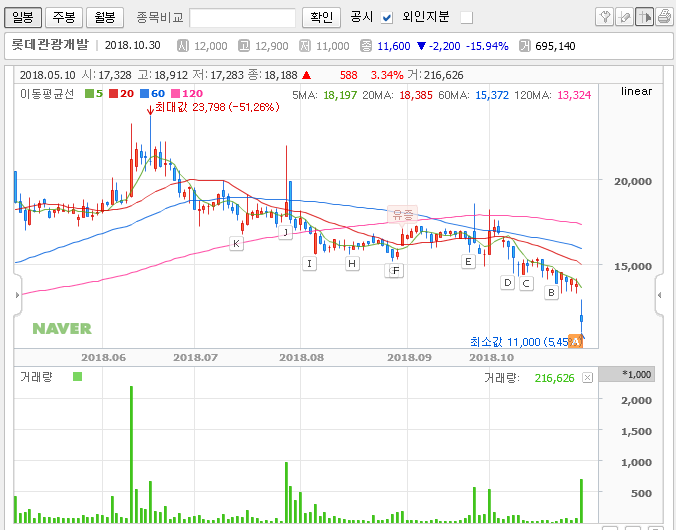Enable the 외인지분 foreign ownership checkbox
Image resolution: width=676 pixels, height=530 pixels.
(x=466, y=18)
